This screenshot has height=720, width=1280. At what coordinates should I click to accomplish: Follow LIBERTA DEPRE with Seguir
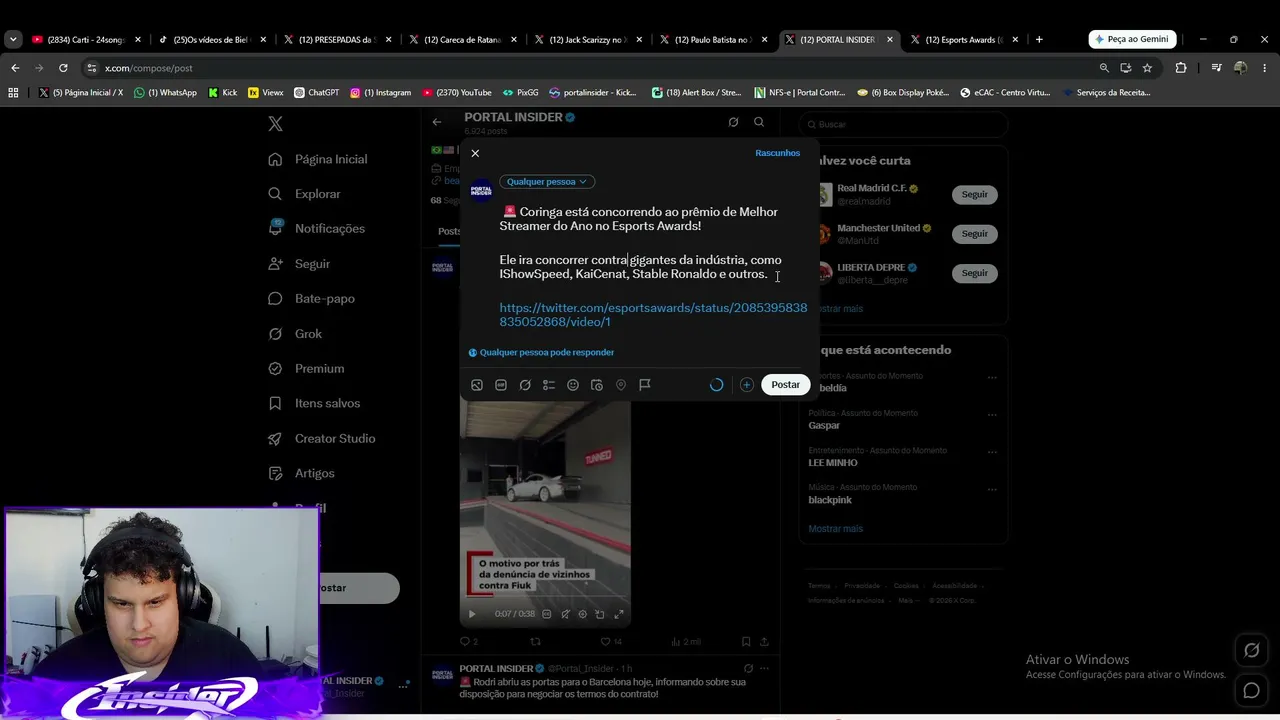click(x=974, y=273)
